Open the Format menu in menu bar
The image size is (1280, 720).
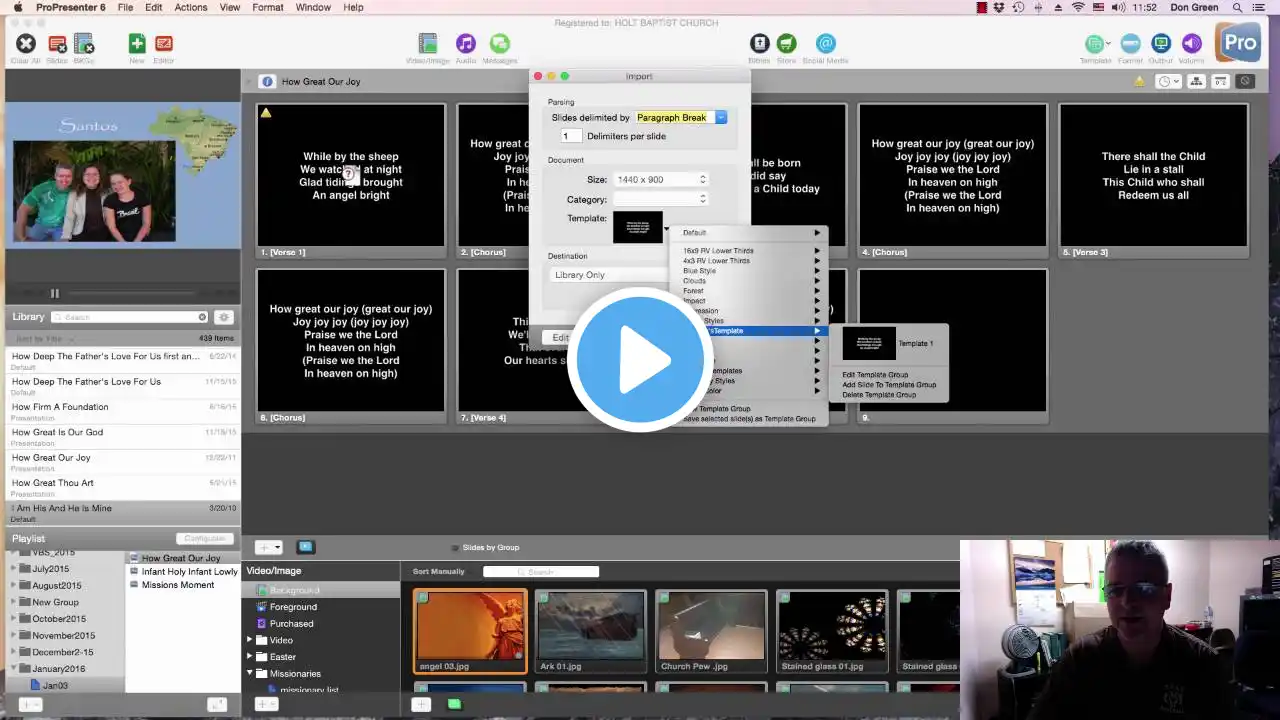267,7
